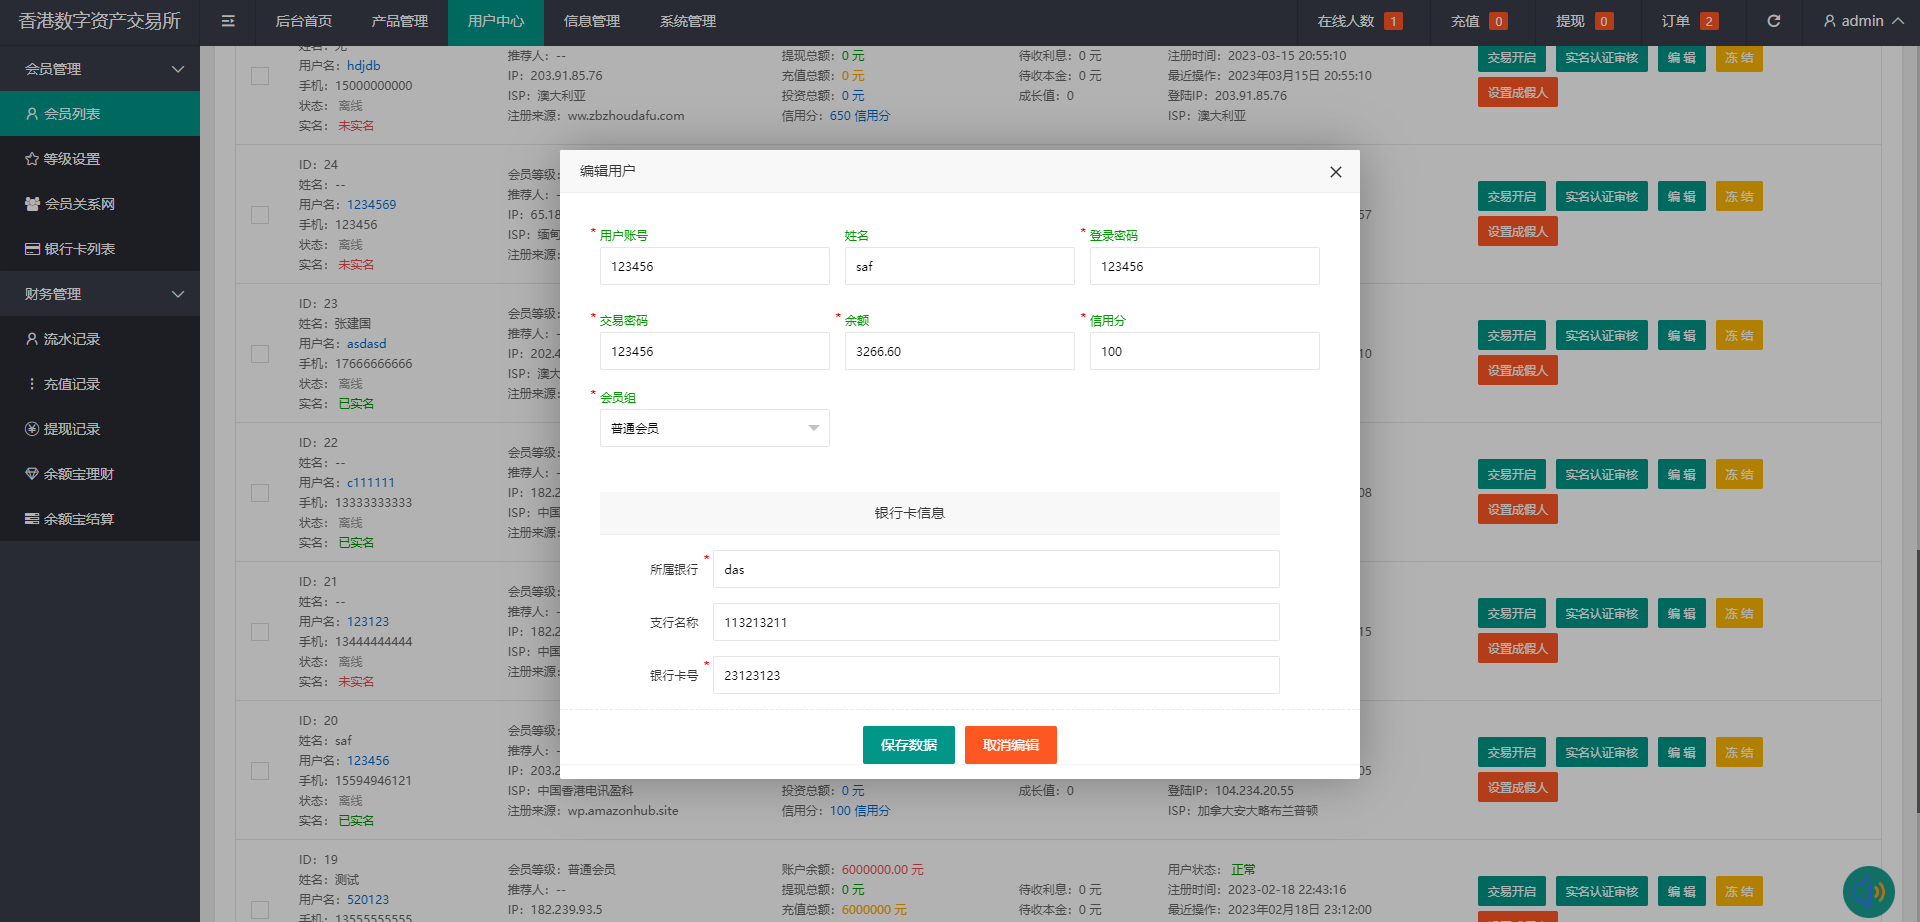Open 银行卡列表 via its card icon
The image size is (1920, 922).
click(34, 248)
